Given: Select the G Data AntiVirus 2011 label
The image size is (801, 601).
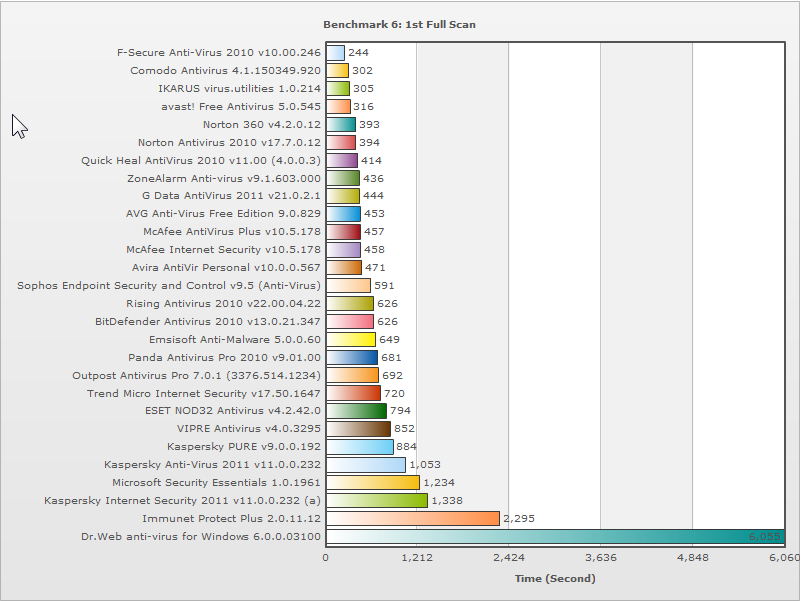Looking at the screenshot, I should click(x=231, y=195).
